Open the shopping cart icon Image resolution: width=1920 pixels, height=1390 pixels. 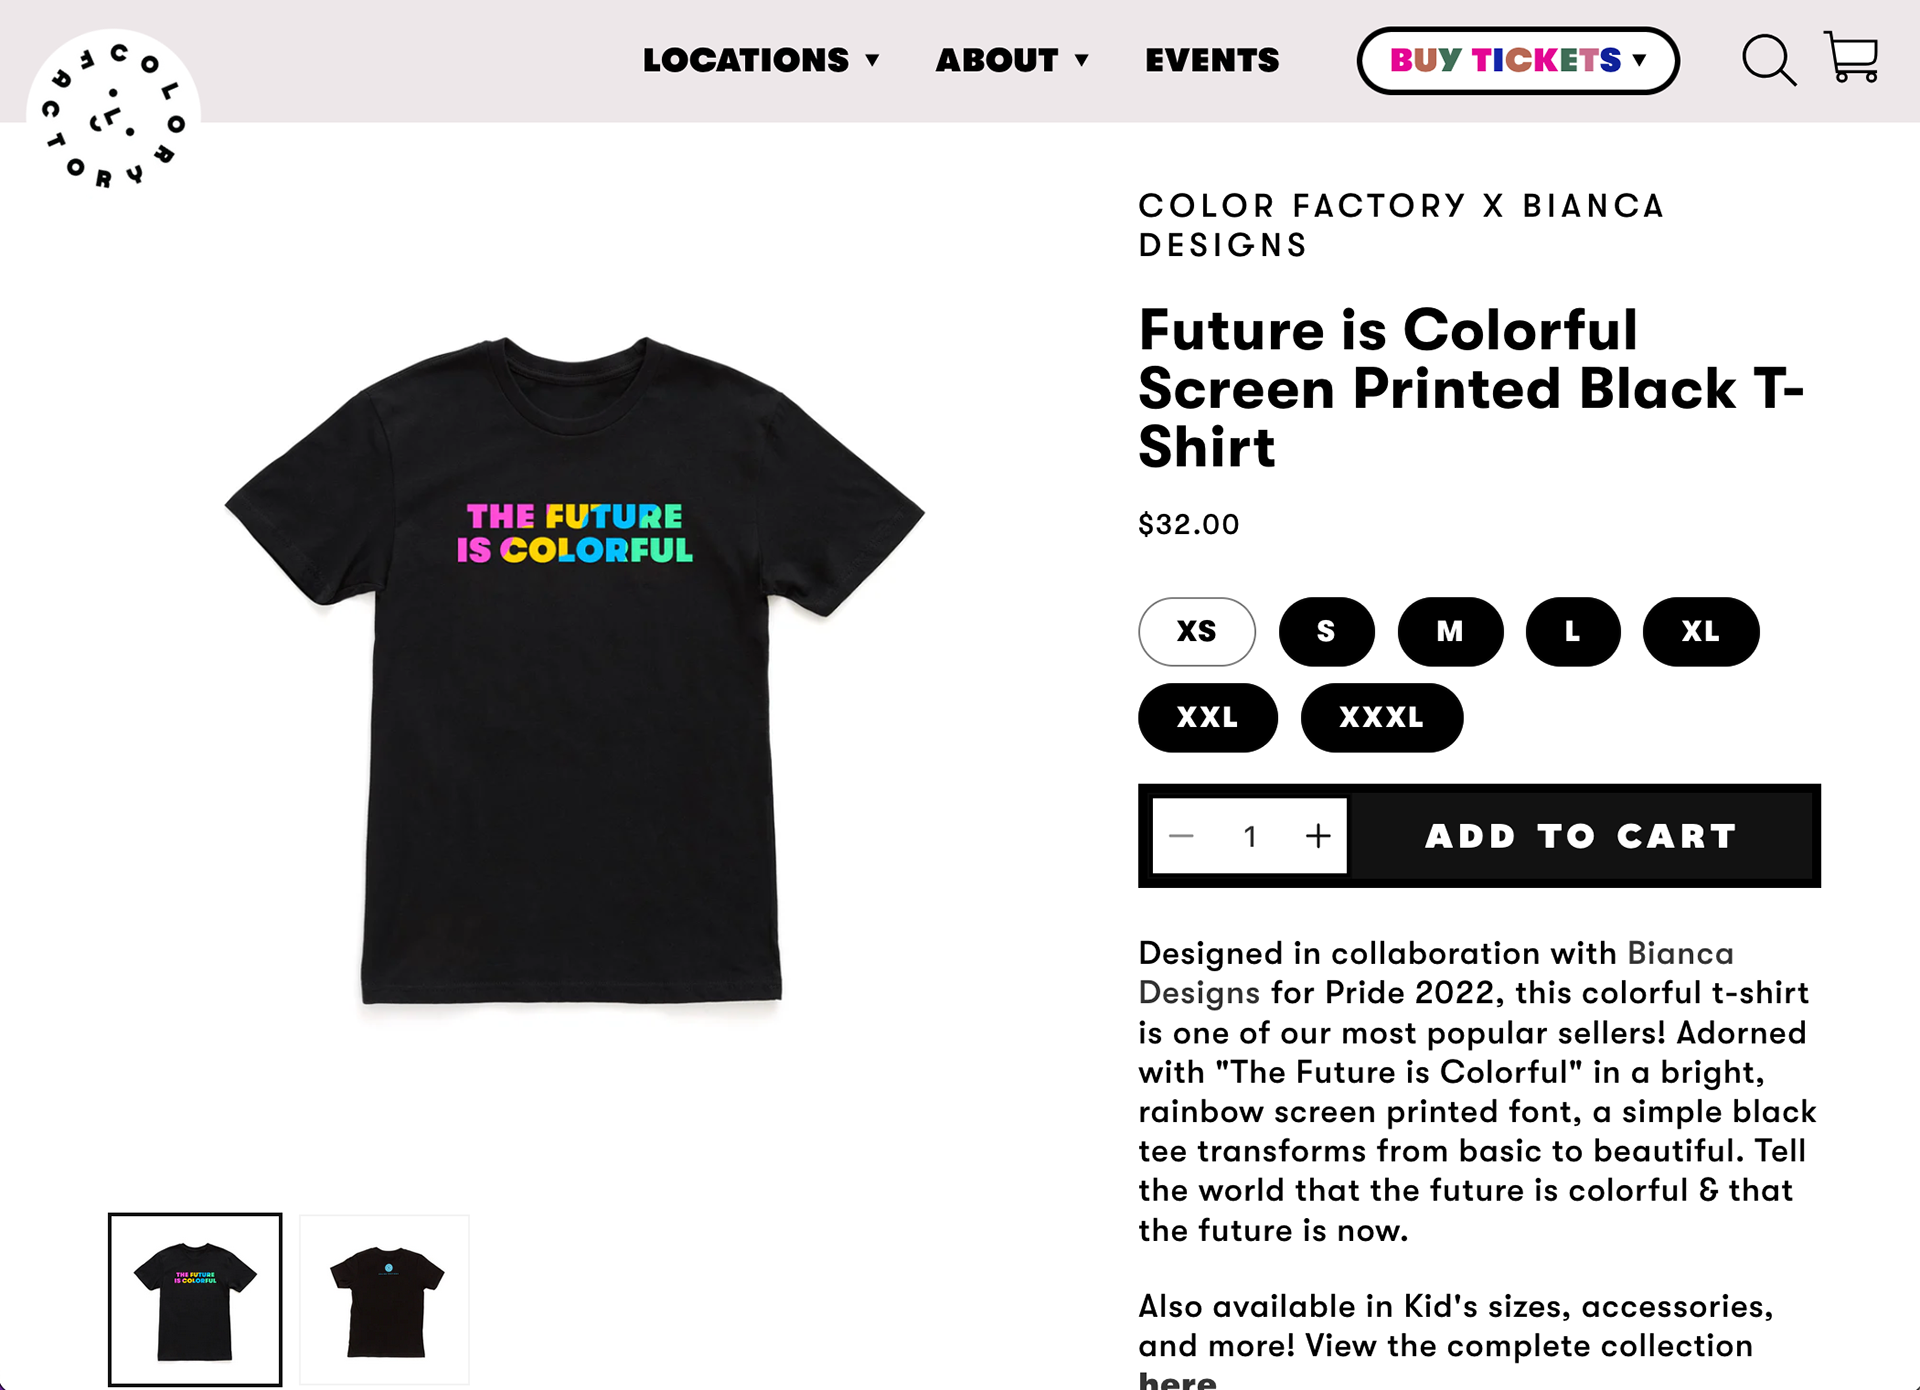(1851, 57)
